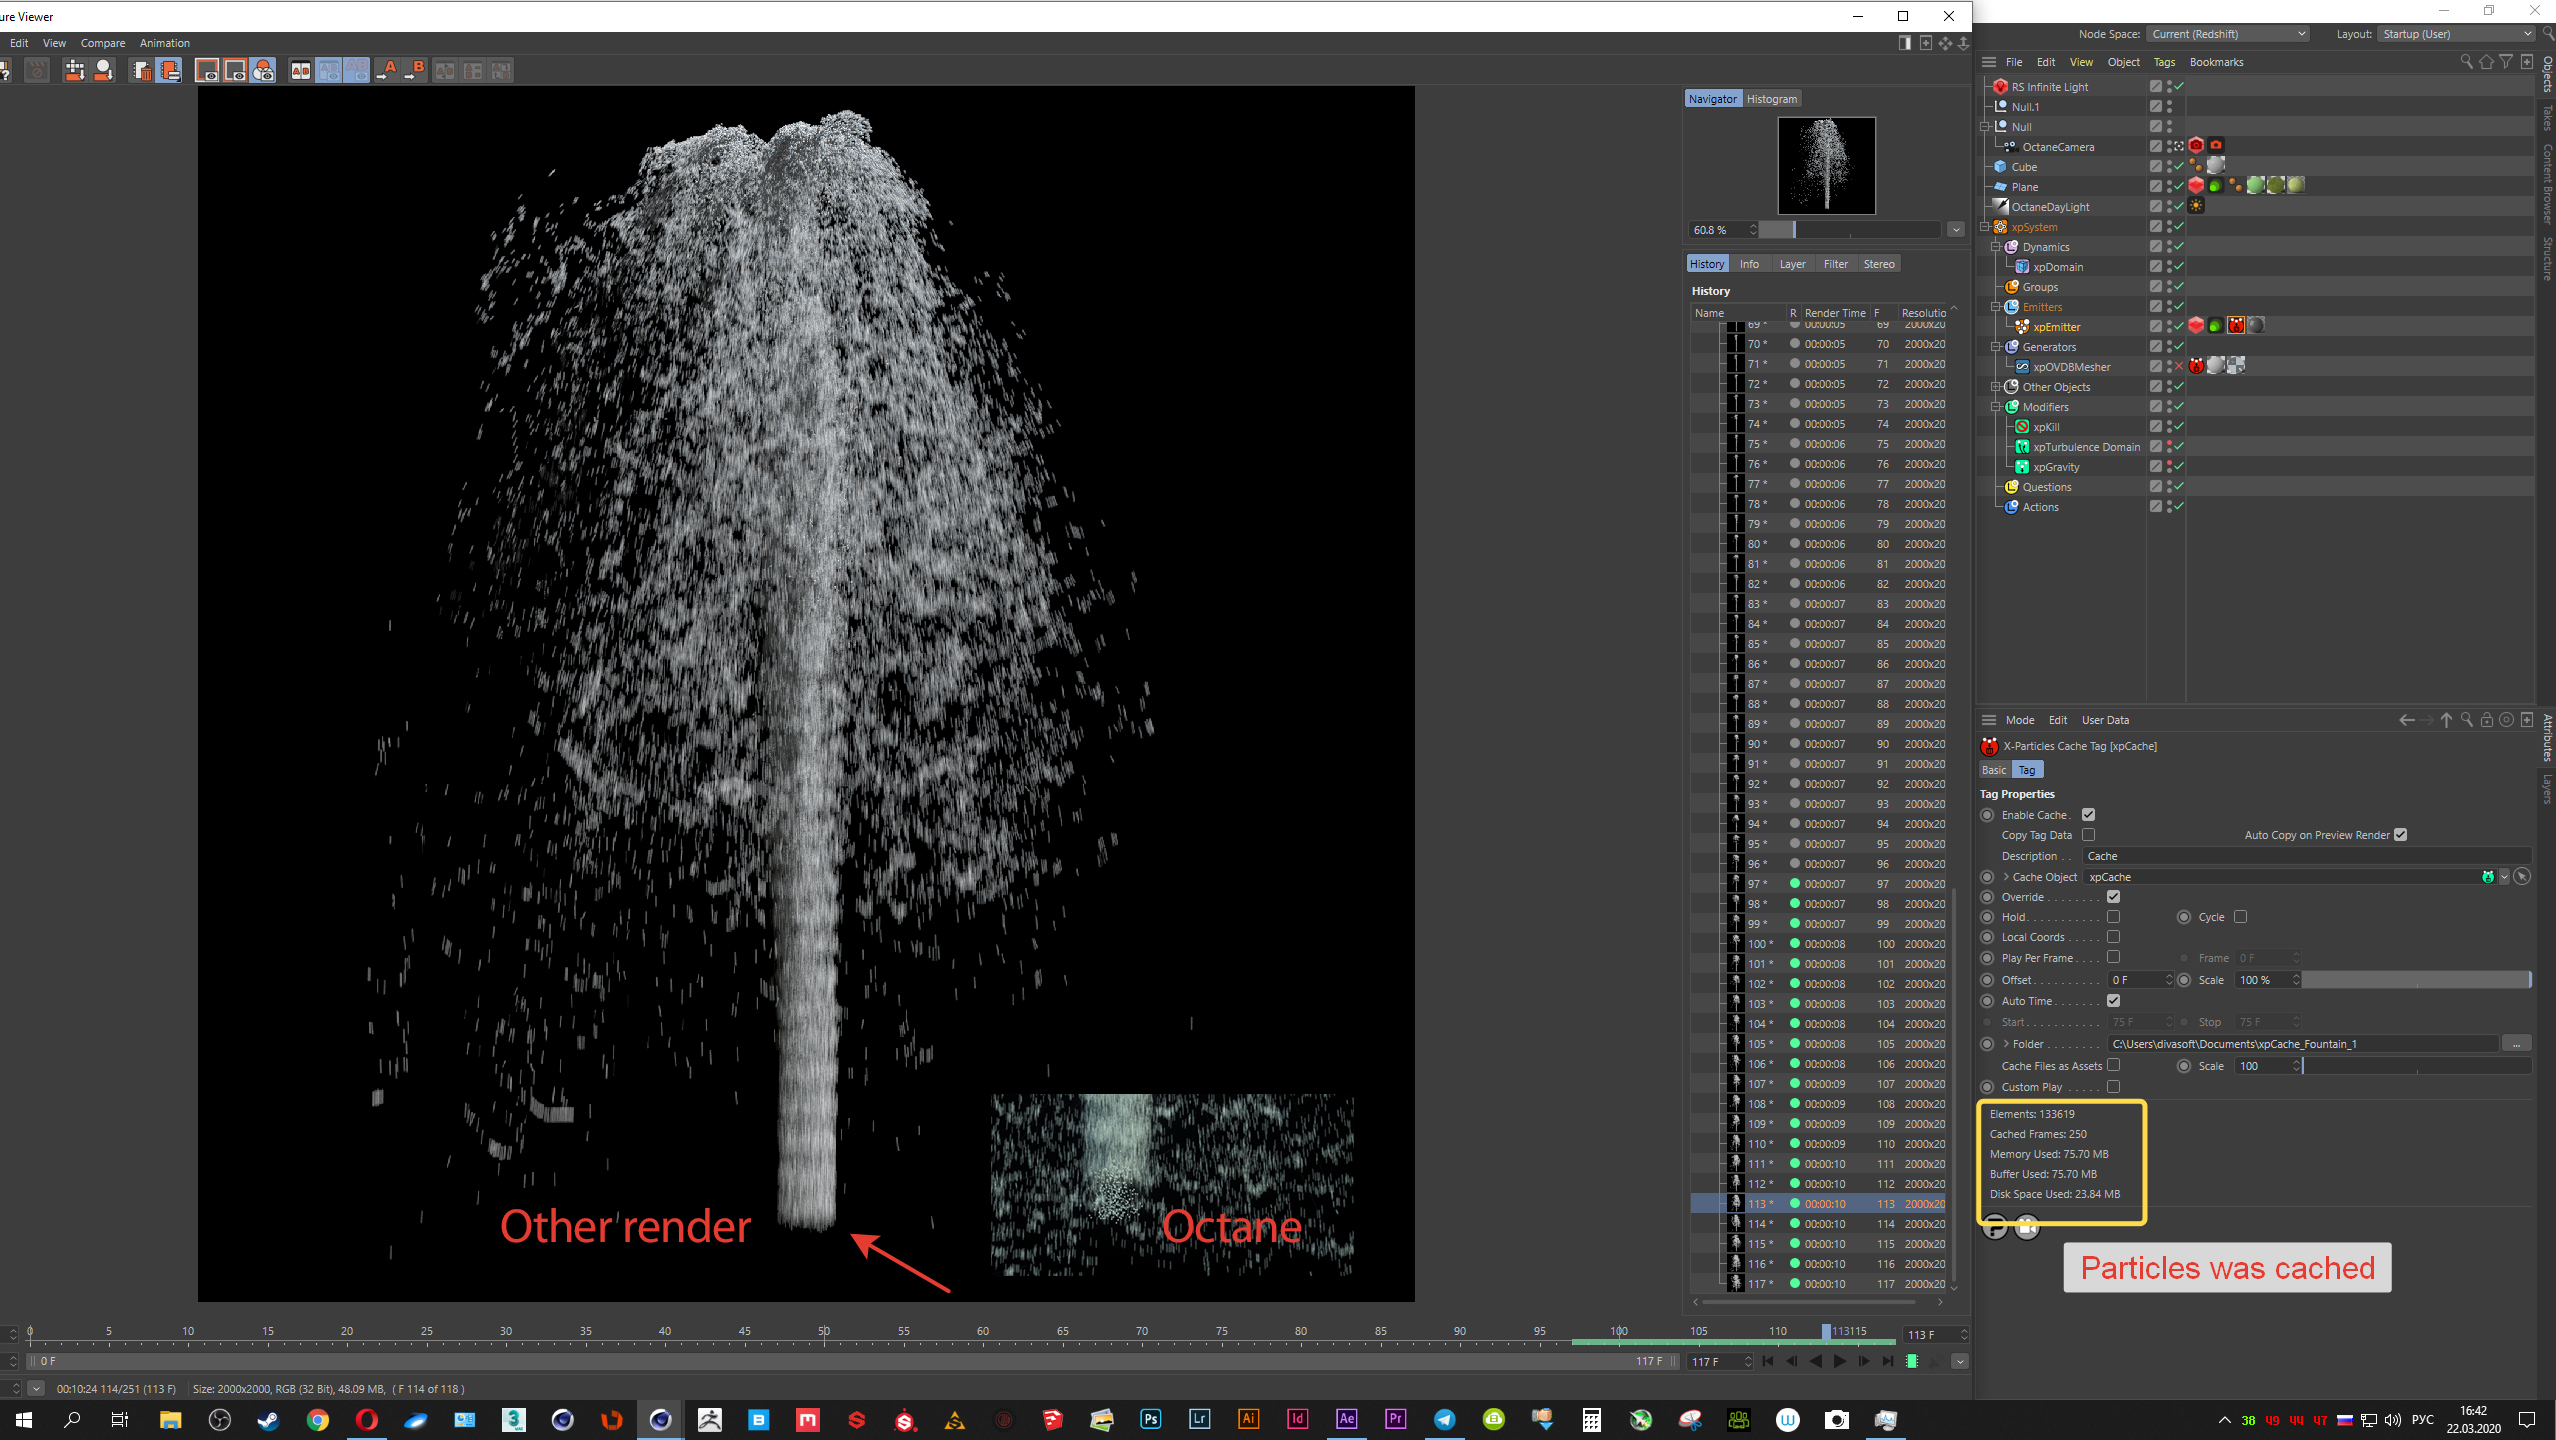Switch to the Basic tab of xpCache tag
Image resolution: width=2556 pixels, height=1440 pixels.
click(x=1994, y=770)
